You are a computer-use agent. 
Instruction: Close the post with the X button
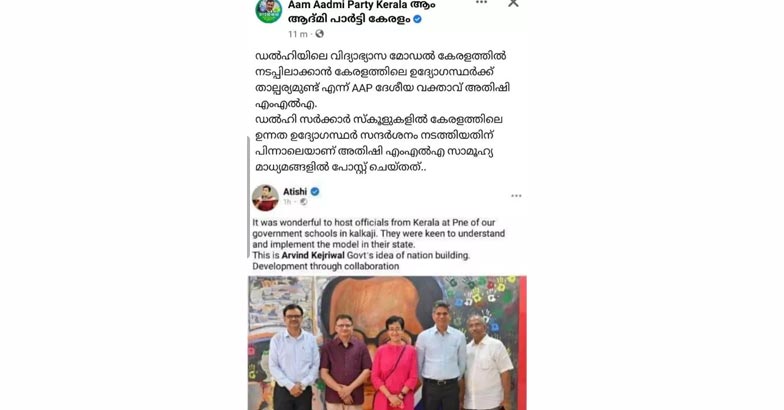(x=513, y=4)
